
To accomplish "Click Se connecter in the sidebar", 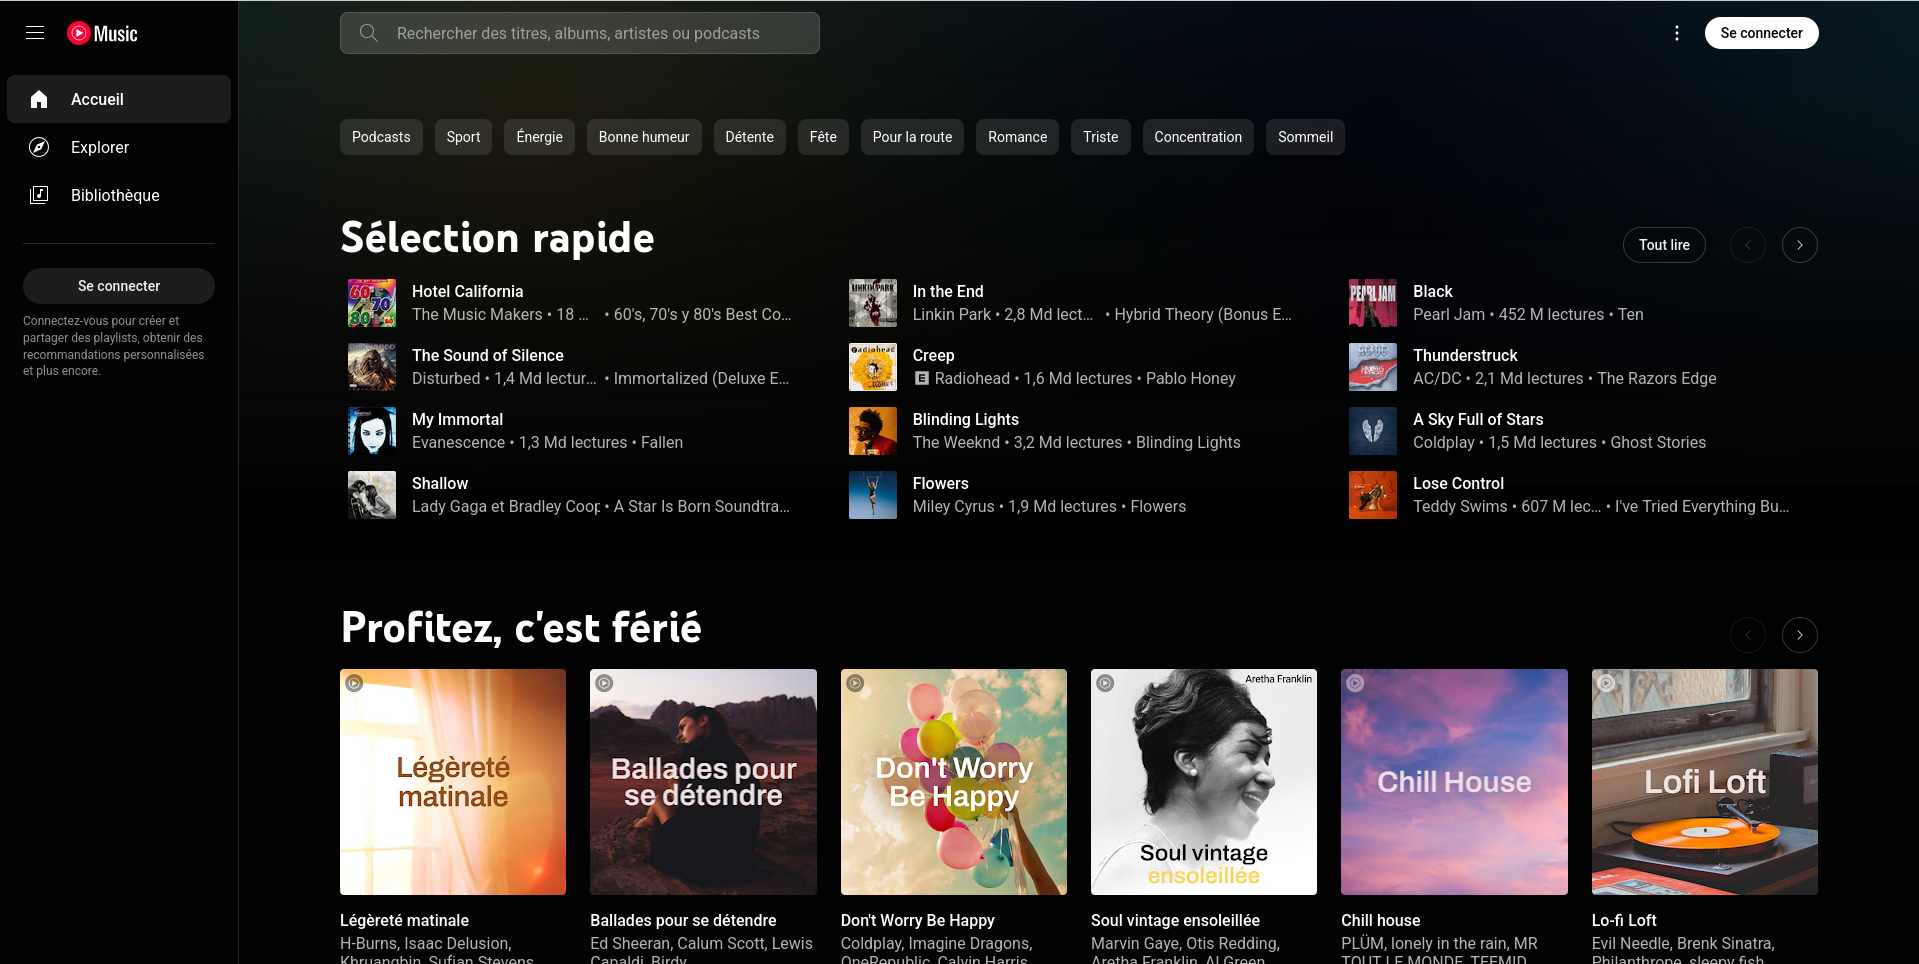I will pyautogui.click(x=119, y=286).
